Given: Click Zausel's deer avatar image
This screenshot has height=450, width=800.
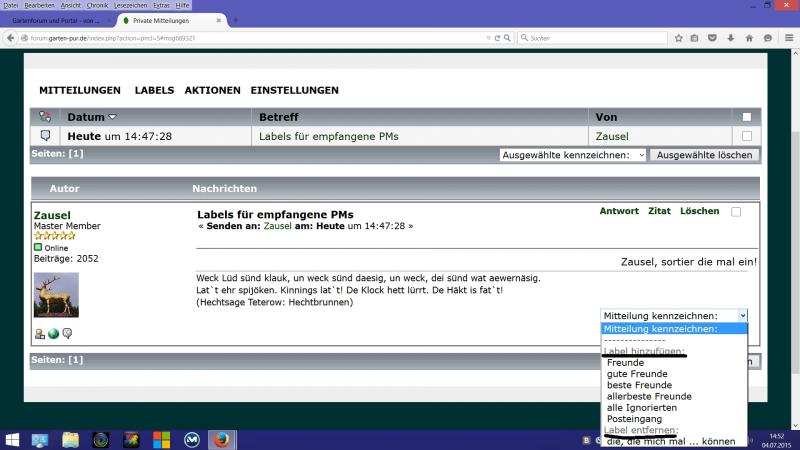Looking at the screenshot, I should coord(56,295).
